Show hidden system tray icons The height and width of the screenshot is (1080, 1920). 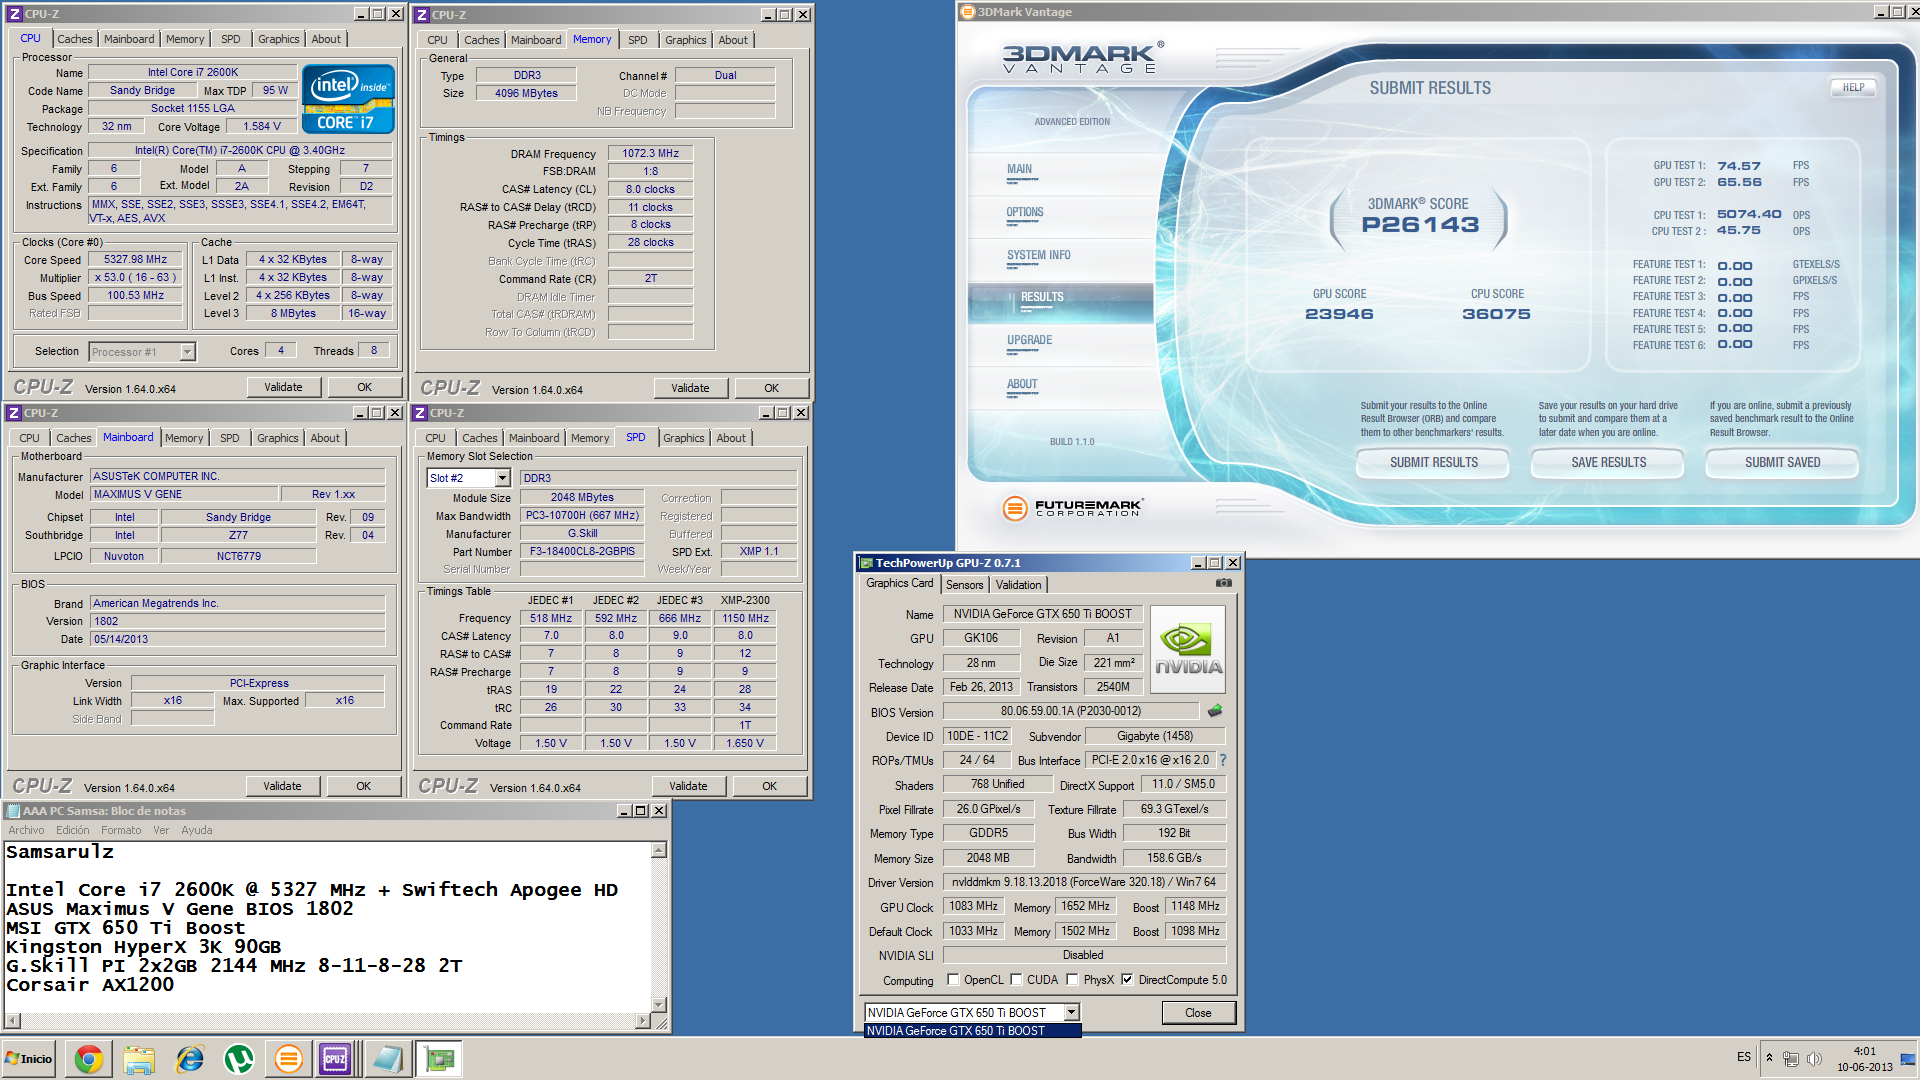tap(1769, 1058)
